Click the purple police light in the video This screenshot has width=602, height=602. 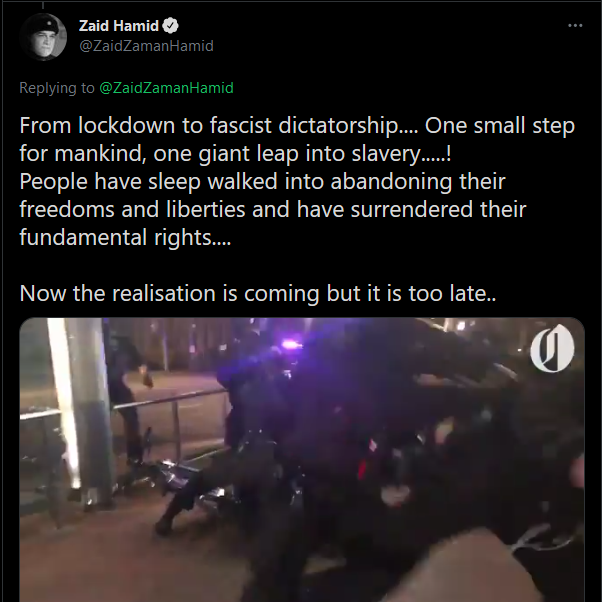pyautogui.click(x=292, y=344)
